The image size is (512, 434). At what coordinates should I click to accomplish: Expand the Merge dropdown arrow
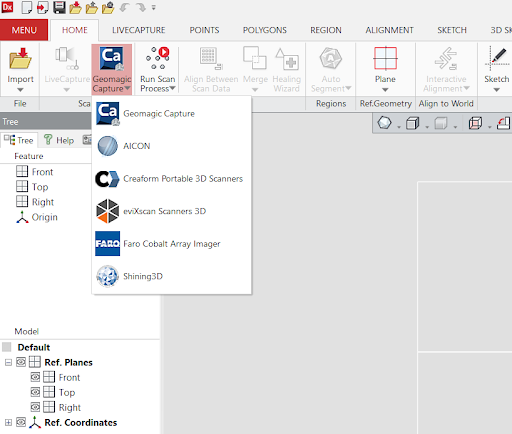[x=255, y=90]
